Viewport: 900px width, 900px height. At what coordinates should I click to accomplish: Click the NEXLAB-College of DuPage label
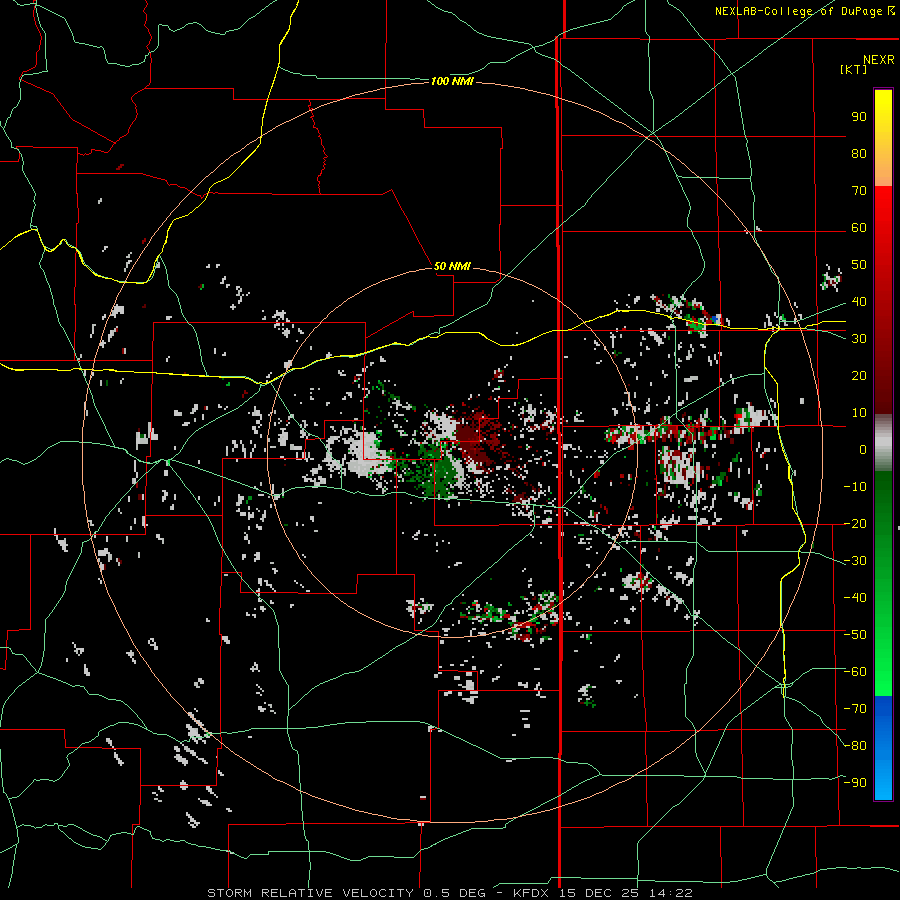[798, 11]
